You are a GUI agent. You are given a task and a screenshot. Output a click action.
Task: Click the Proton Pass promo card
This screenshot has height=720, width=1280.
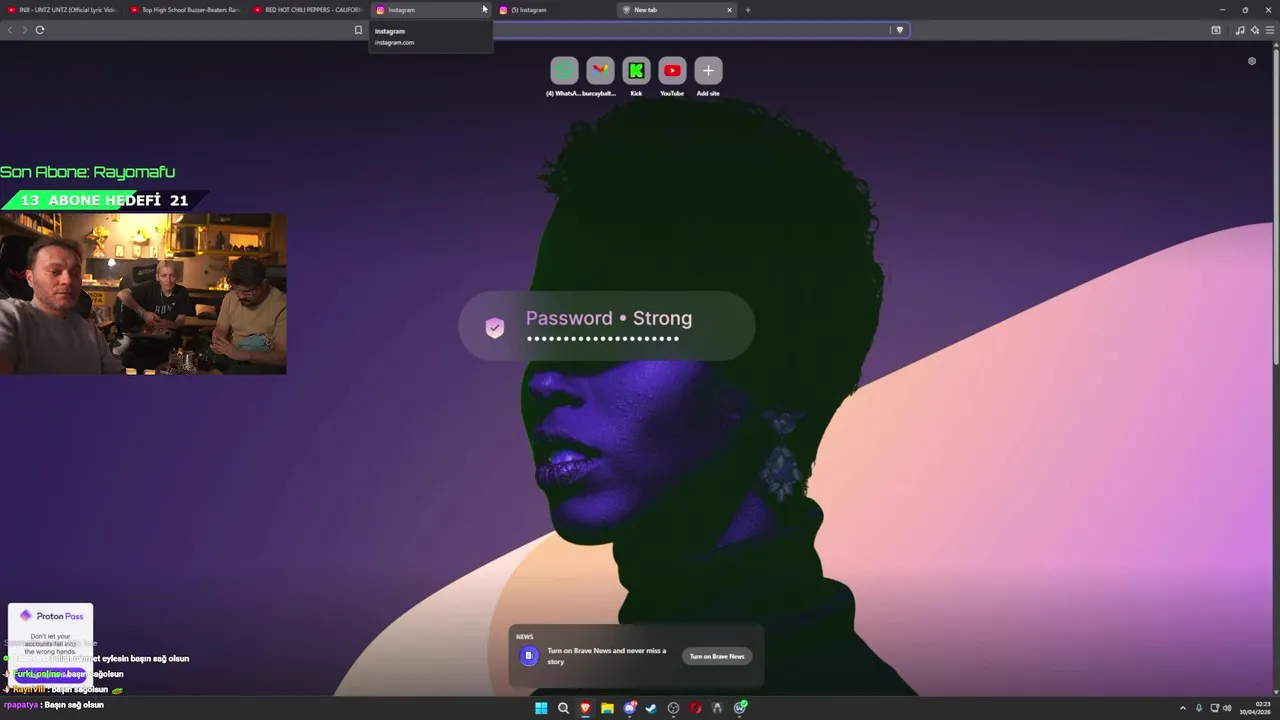click(x=50, y=643)
